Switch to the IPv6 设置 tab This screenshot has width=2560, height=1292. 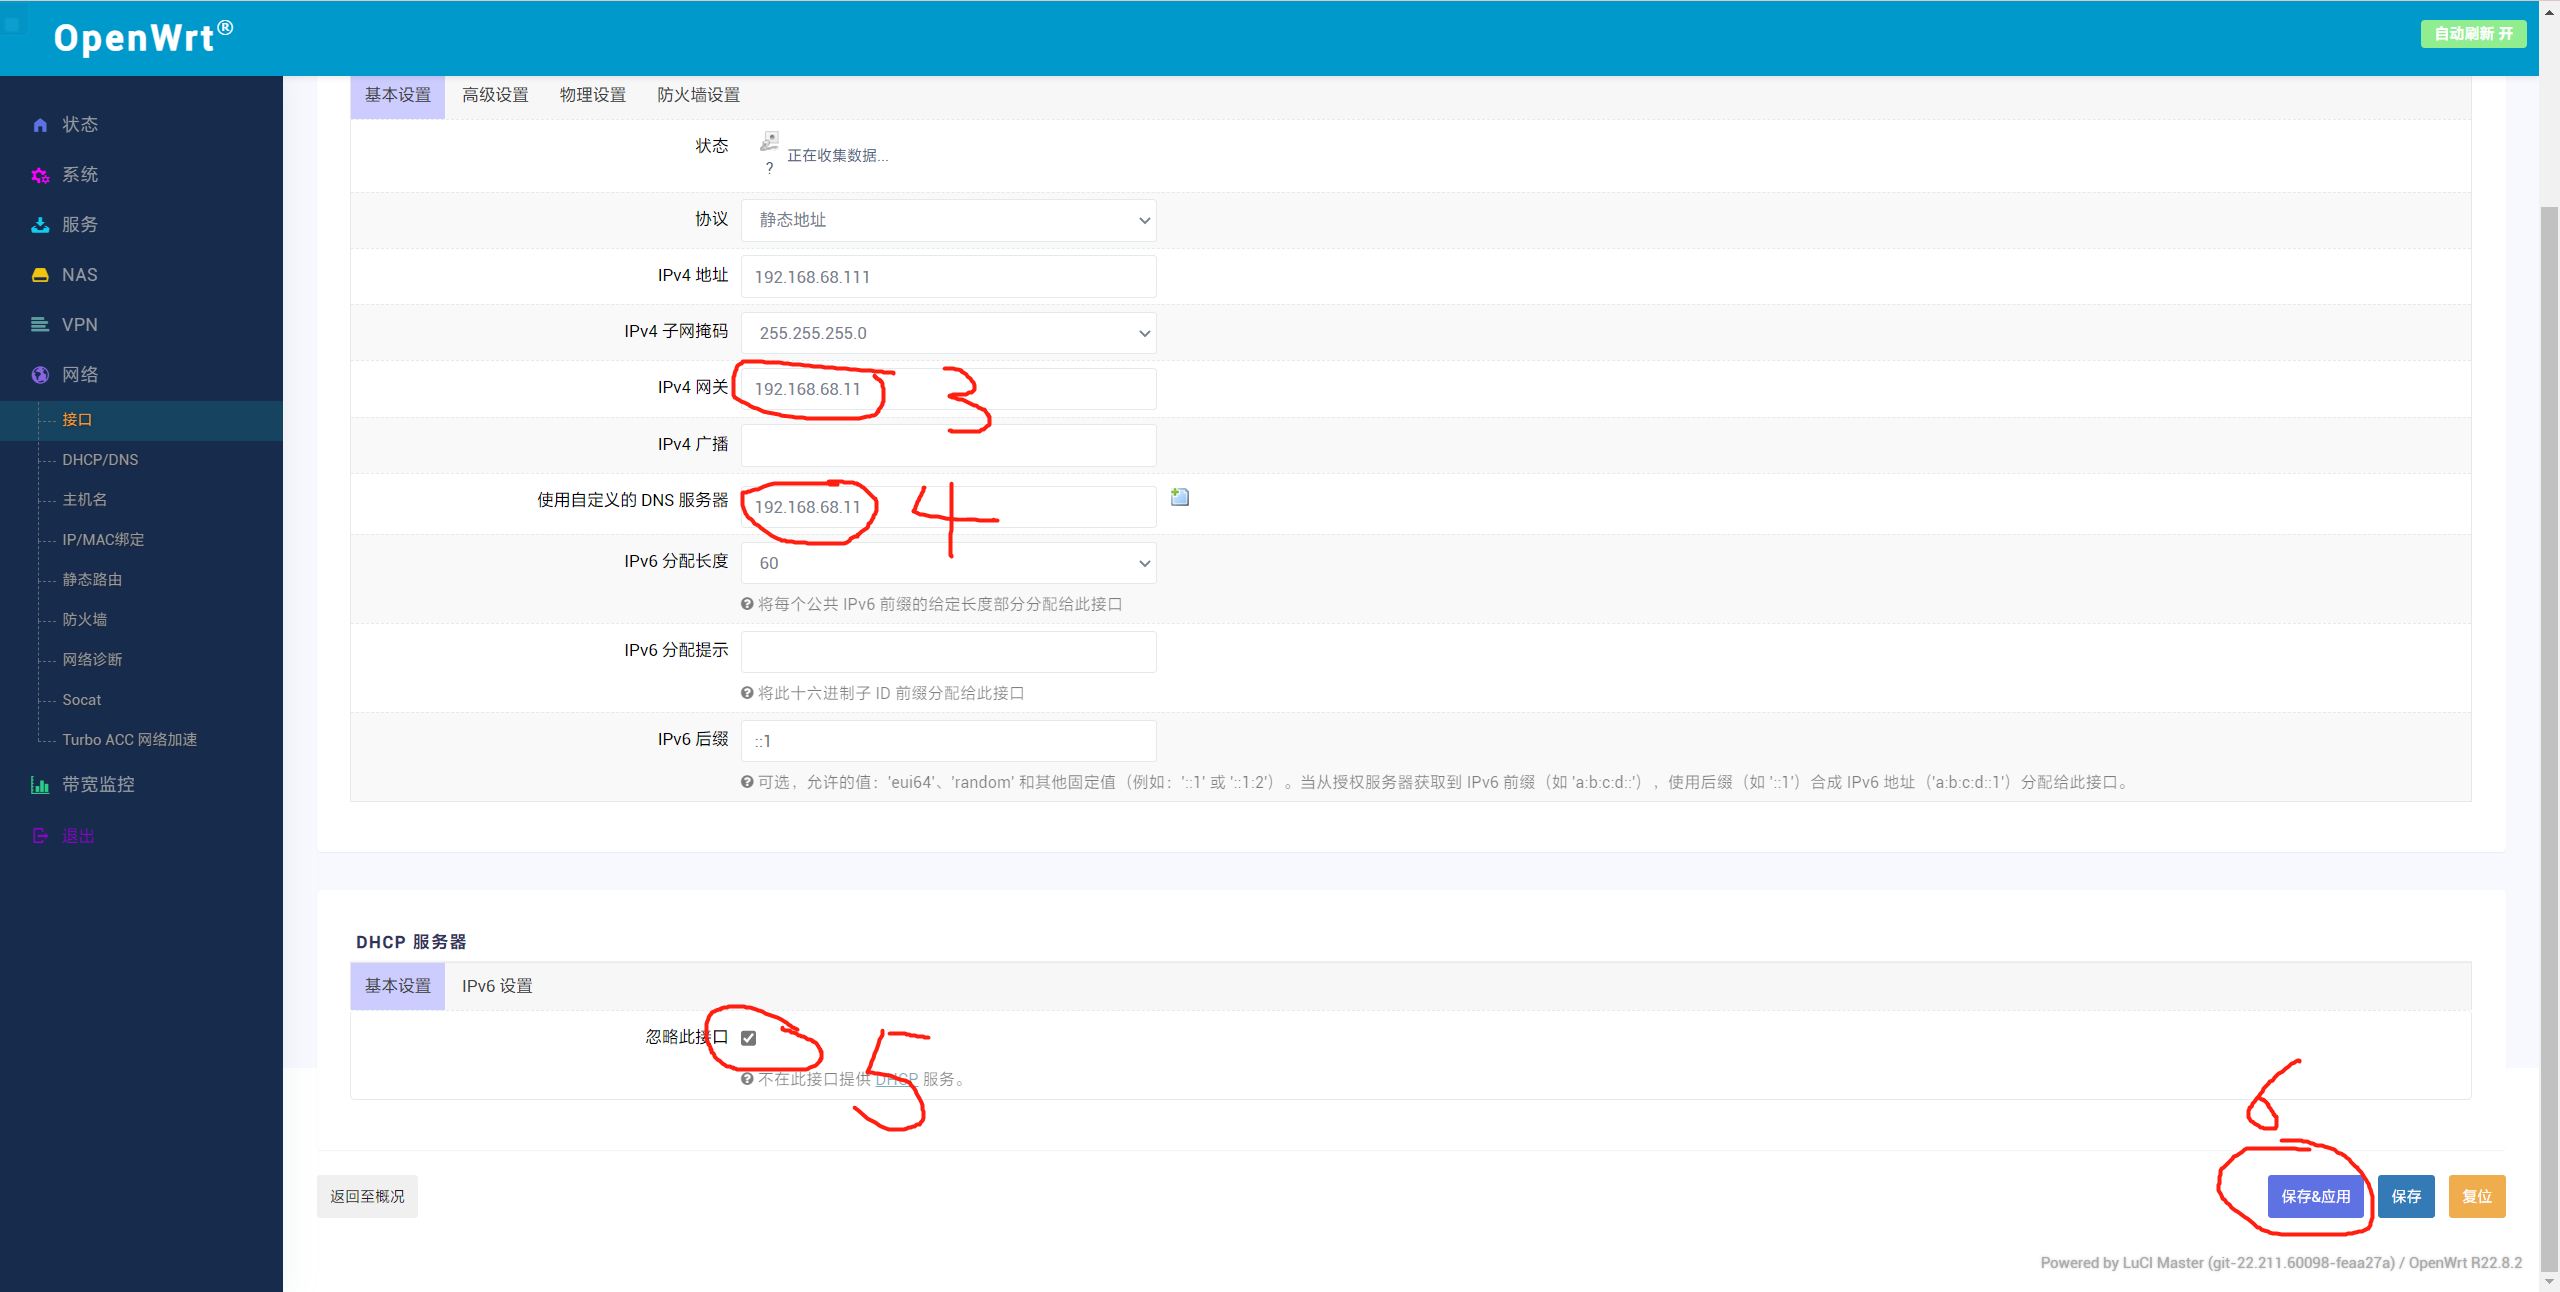(x=497, y=986)
